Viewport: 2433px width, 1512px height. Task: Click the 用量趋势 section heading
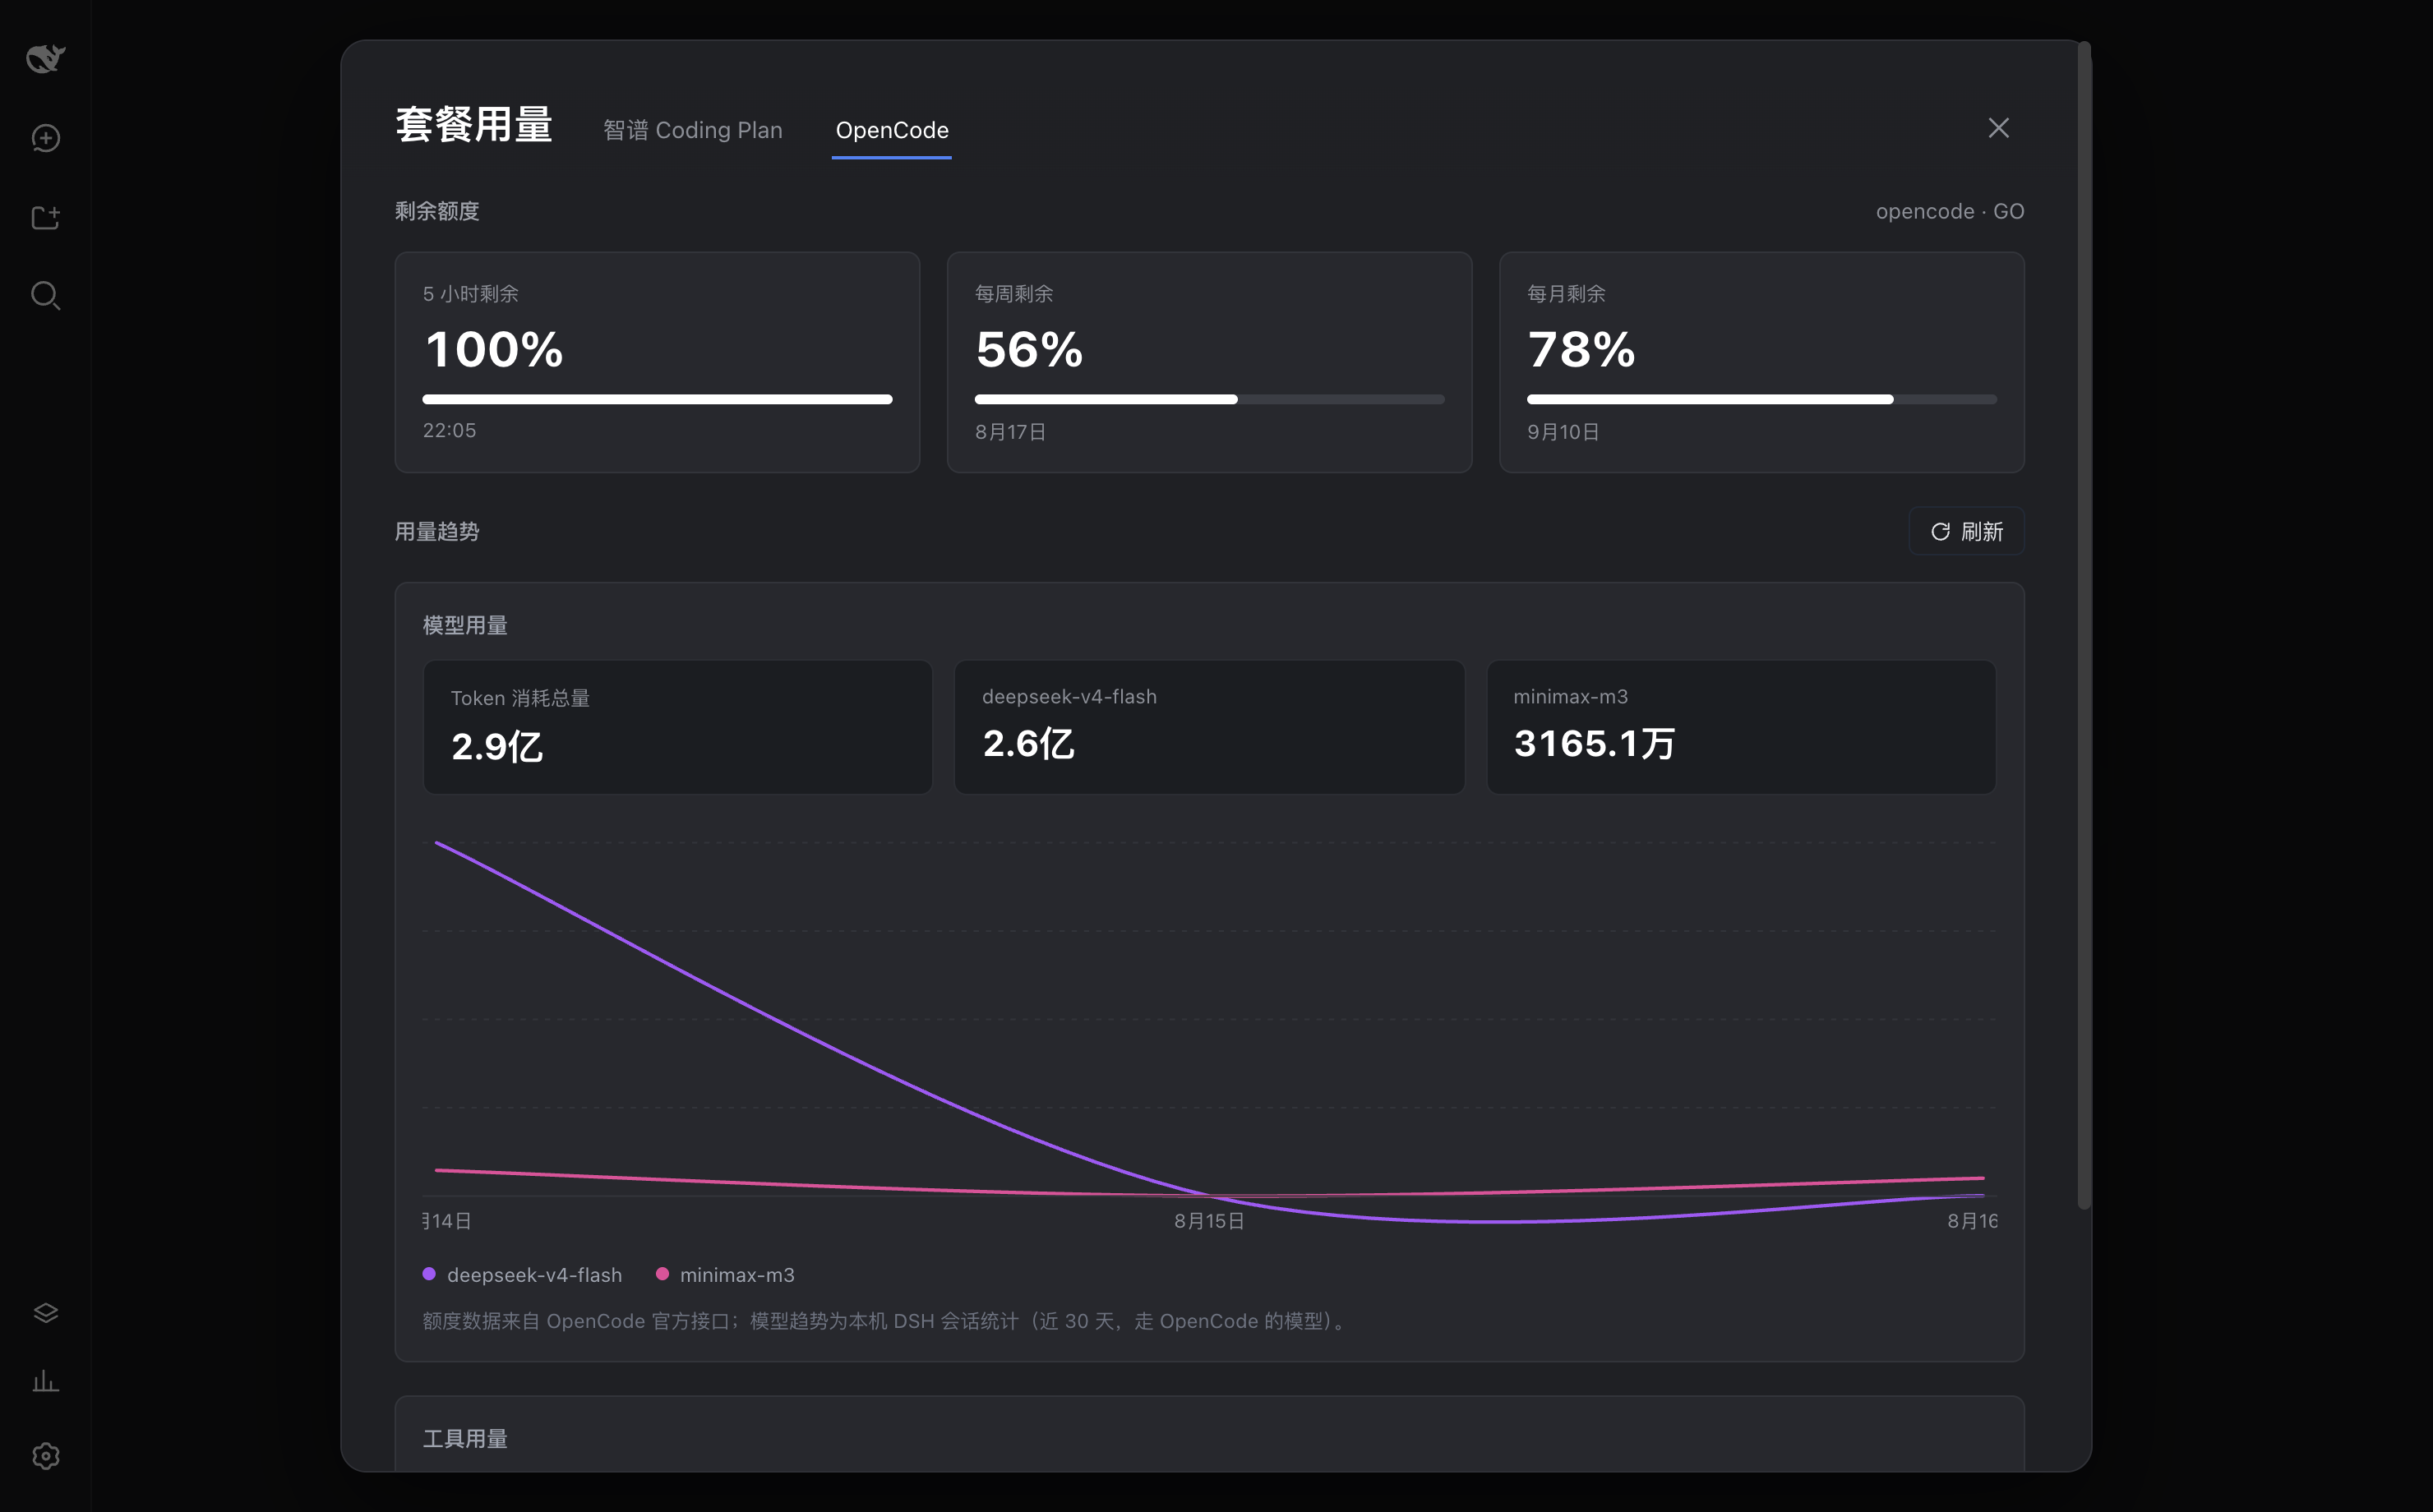point(437,532)
